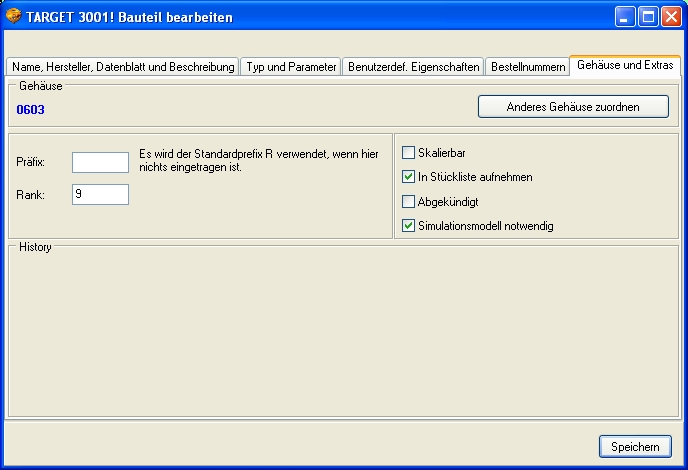Click the TARGET 3001! title bar icon

[14, 17]
